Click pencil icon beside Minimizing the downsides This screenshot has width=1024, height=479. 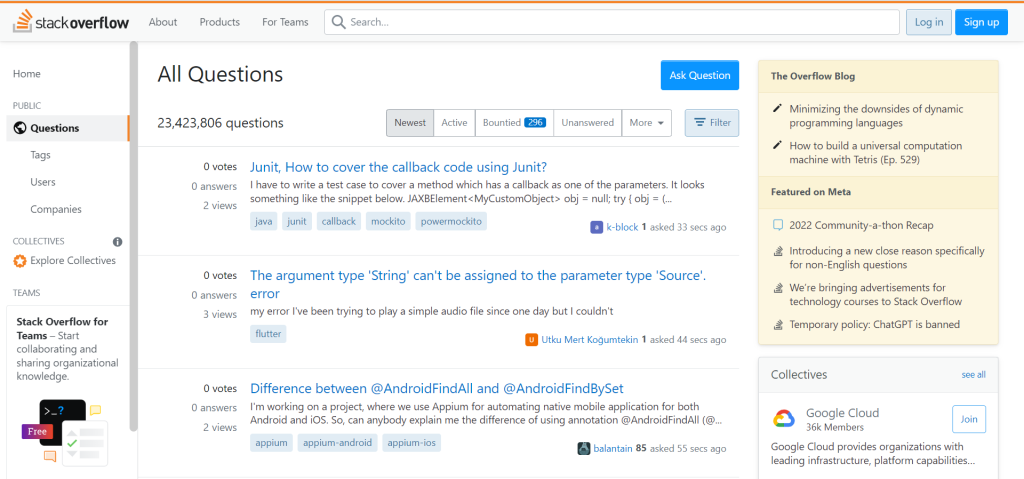[777, 109]
